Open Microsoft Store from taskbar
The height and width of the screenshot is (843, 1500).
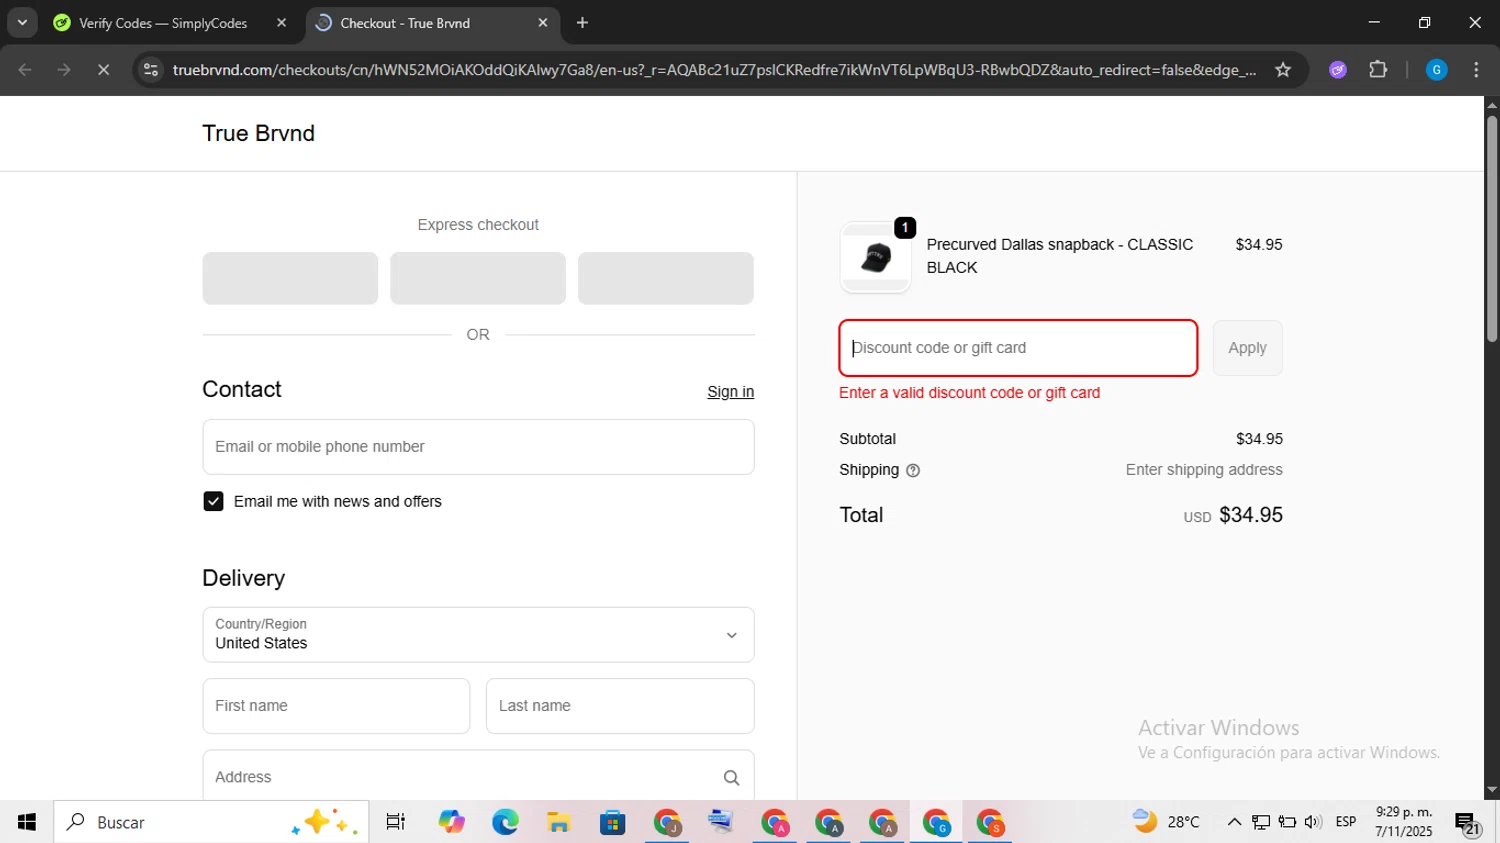[x=613, y=822]
